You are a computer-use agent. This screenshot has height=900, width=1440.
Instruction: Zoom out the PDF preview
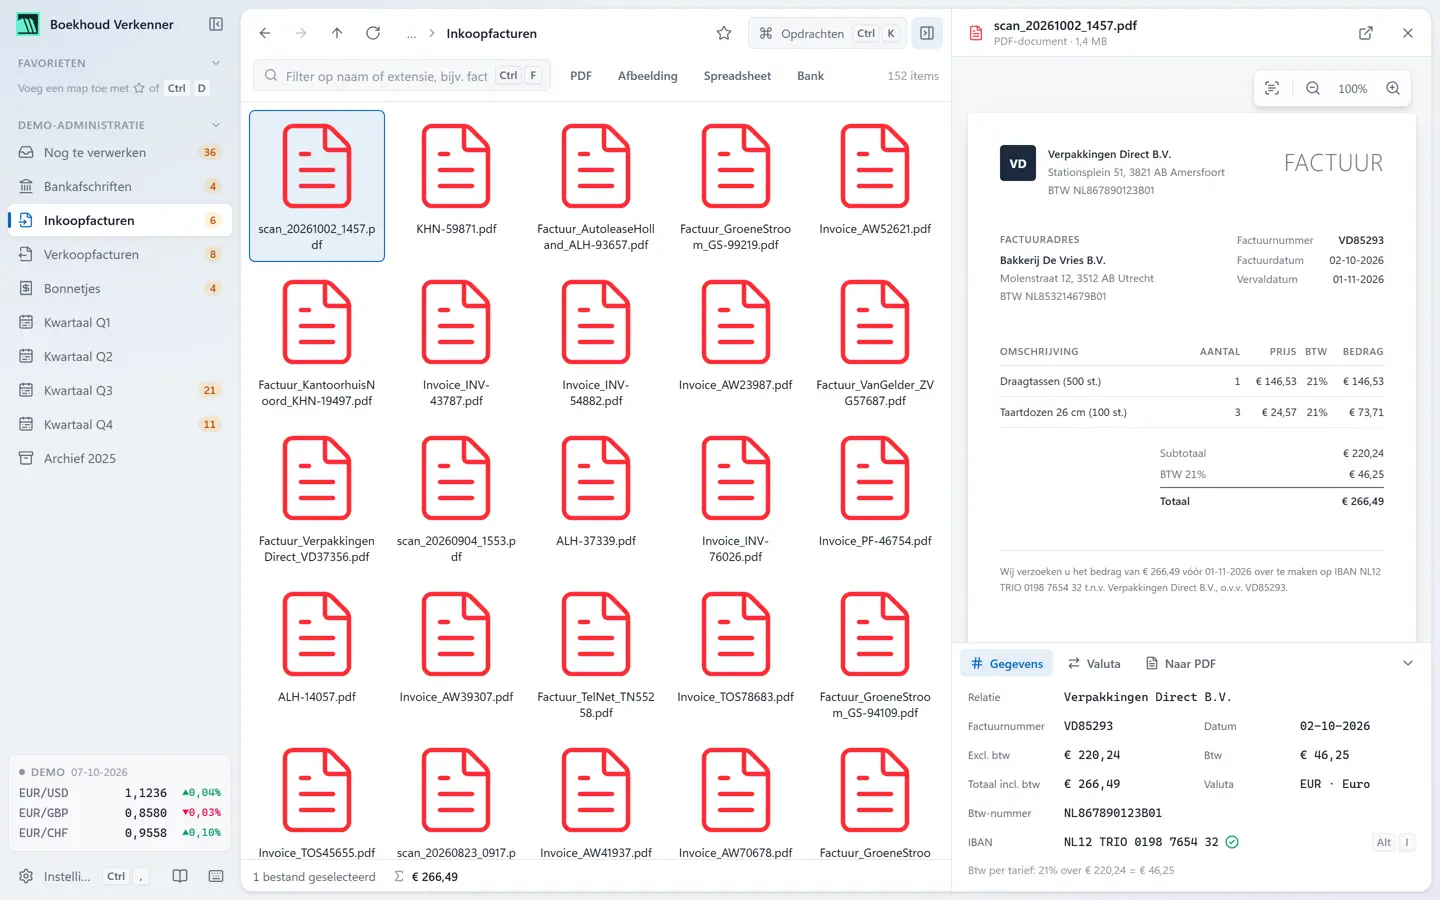pyautogui.click(x=1313, y=88)
